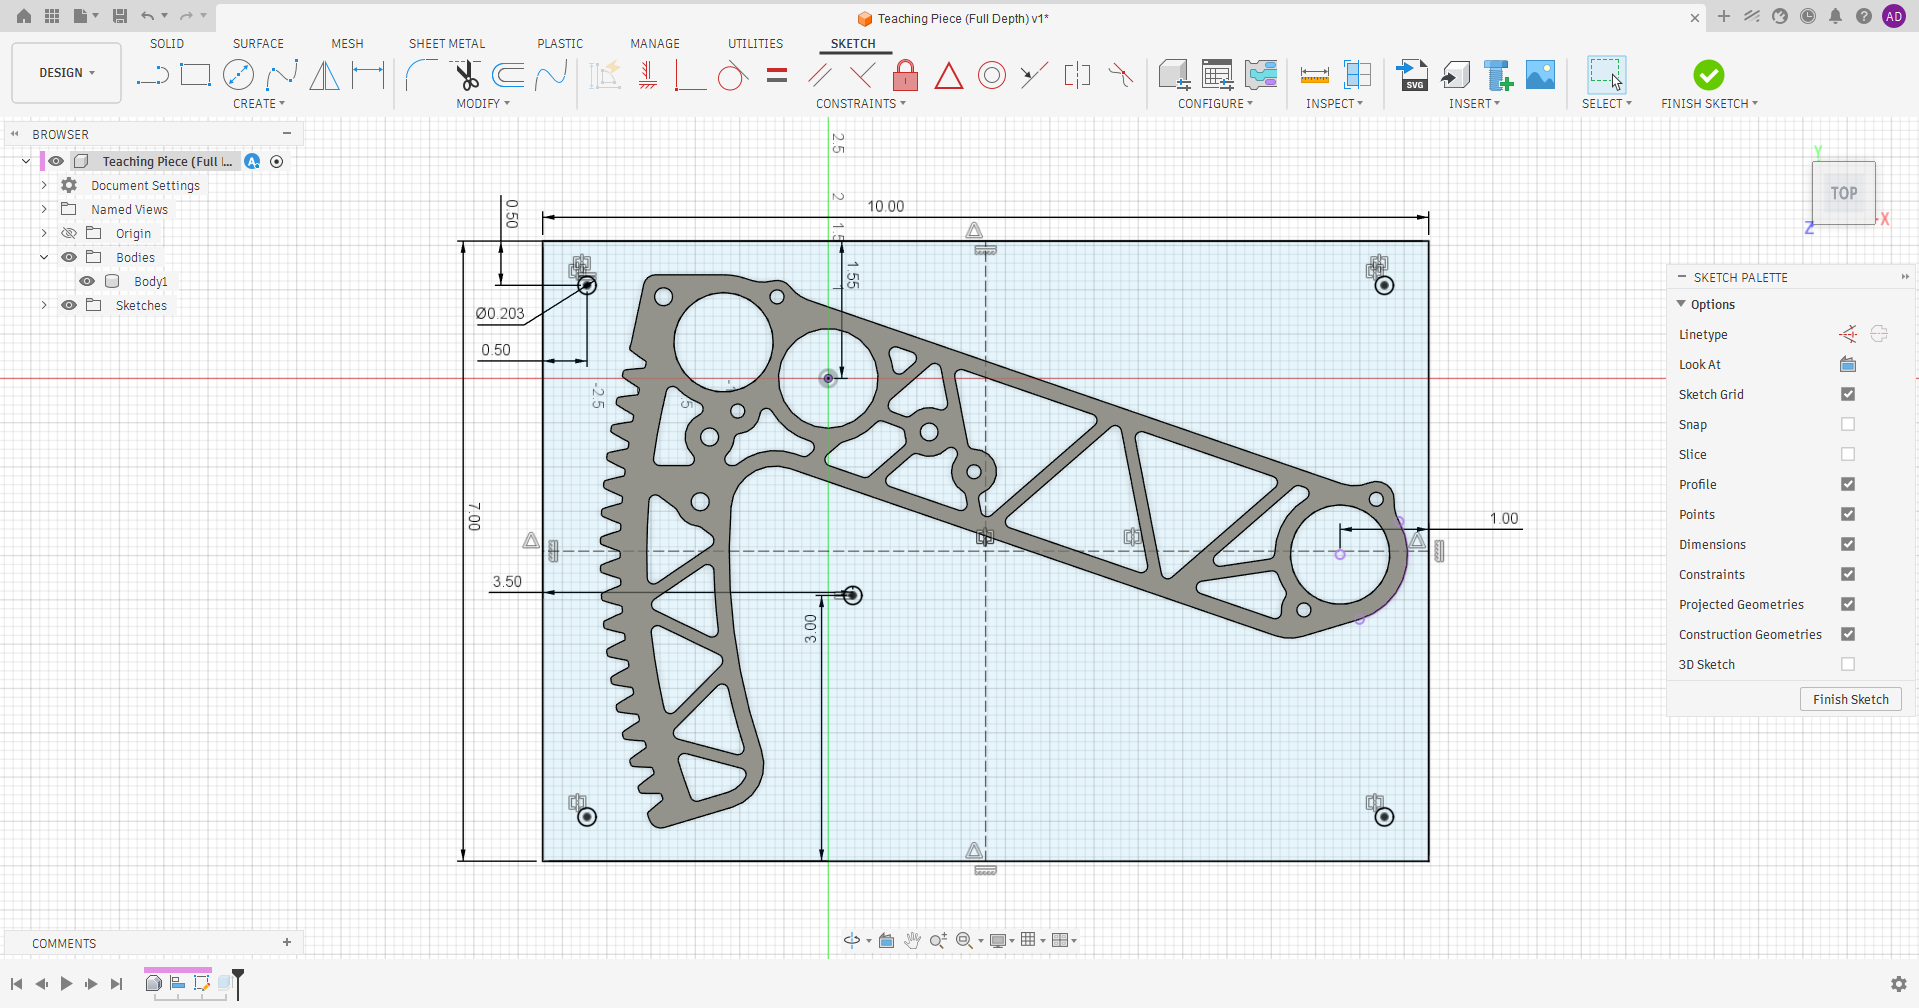Apply the Fix/Unfix lock constraint
The width and height of the screenshot is (1919, 1008).
click(905, 75)
